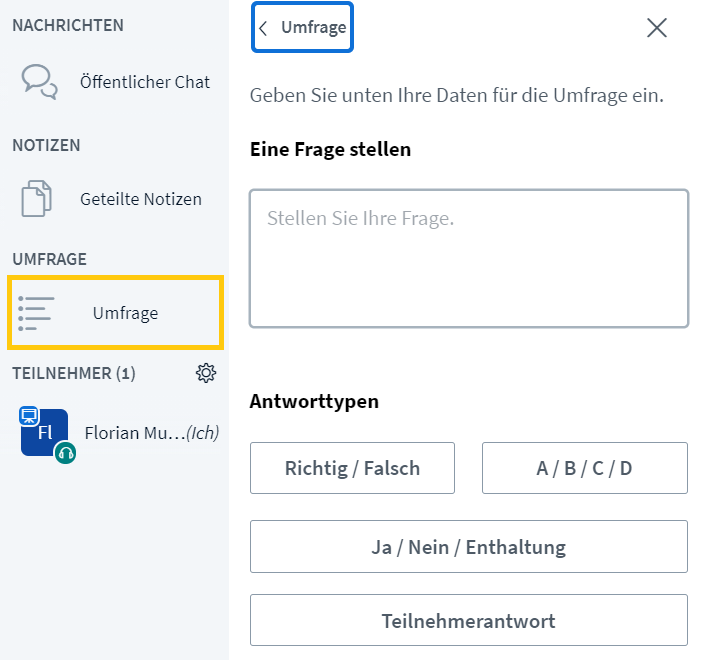Screen dimensions: 702x660
Task: Click the green headphone audio badge
Action: click(65, 453)
